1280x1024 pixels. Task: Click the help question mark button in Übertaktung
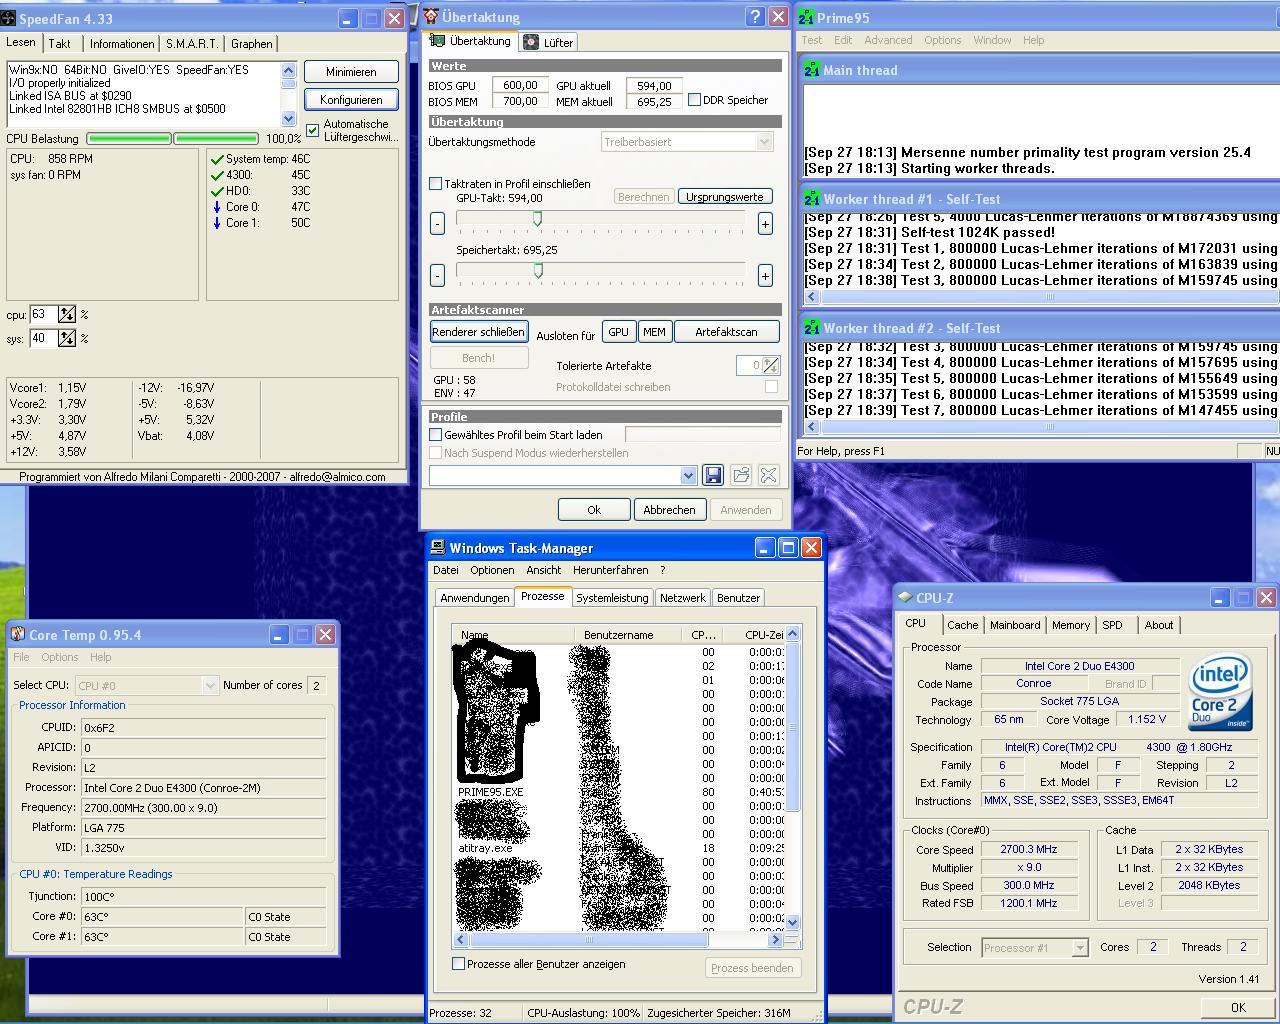point(756,17)
